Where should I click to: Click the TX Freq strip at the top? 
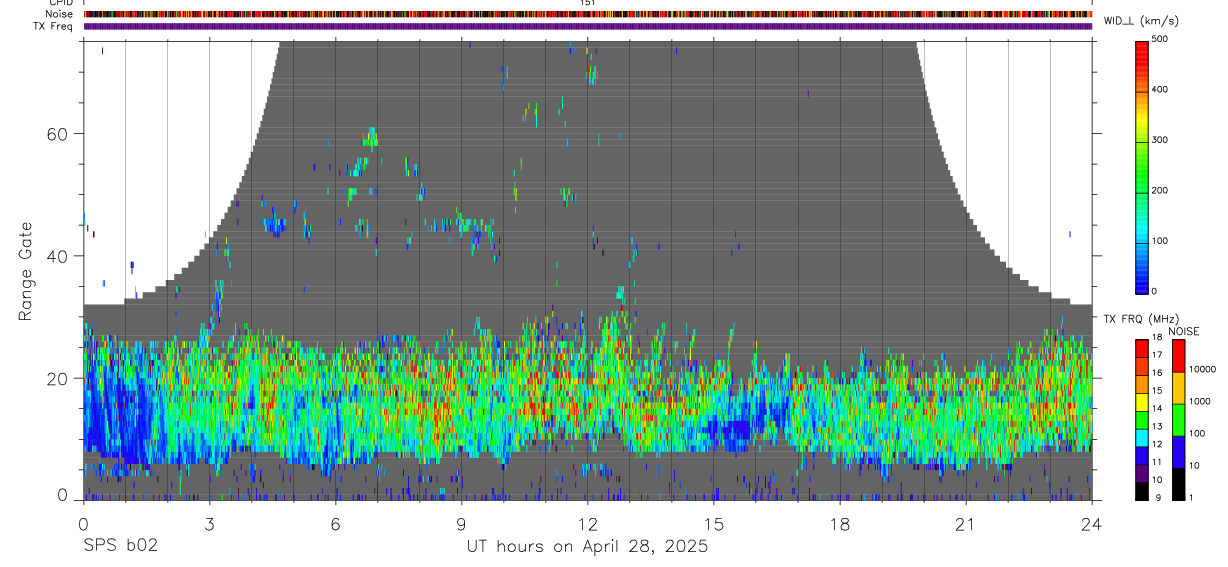[x=588, y=26]
